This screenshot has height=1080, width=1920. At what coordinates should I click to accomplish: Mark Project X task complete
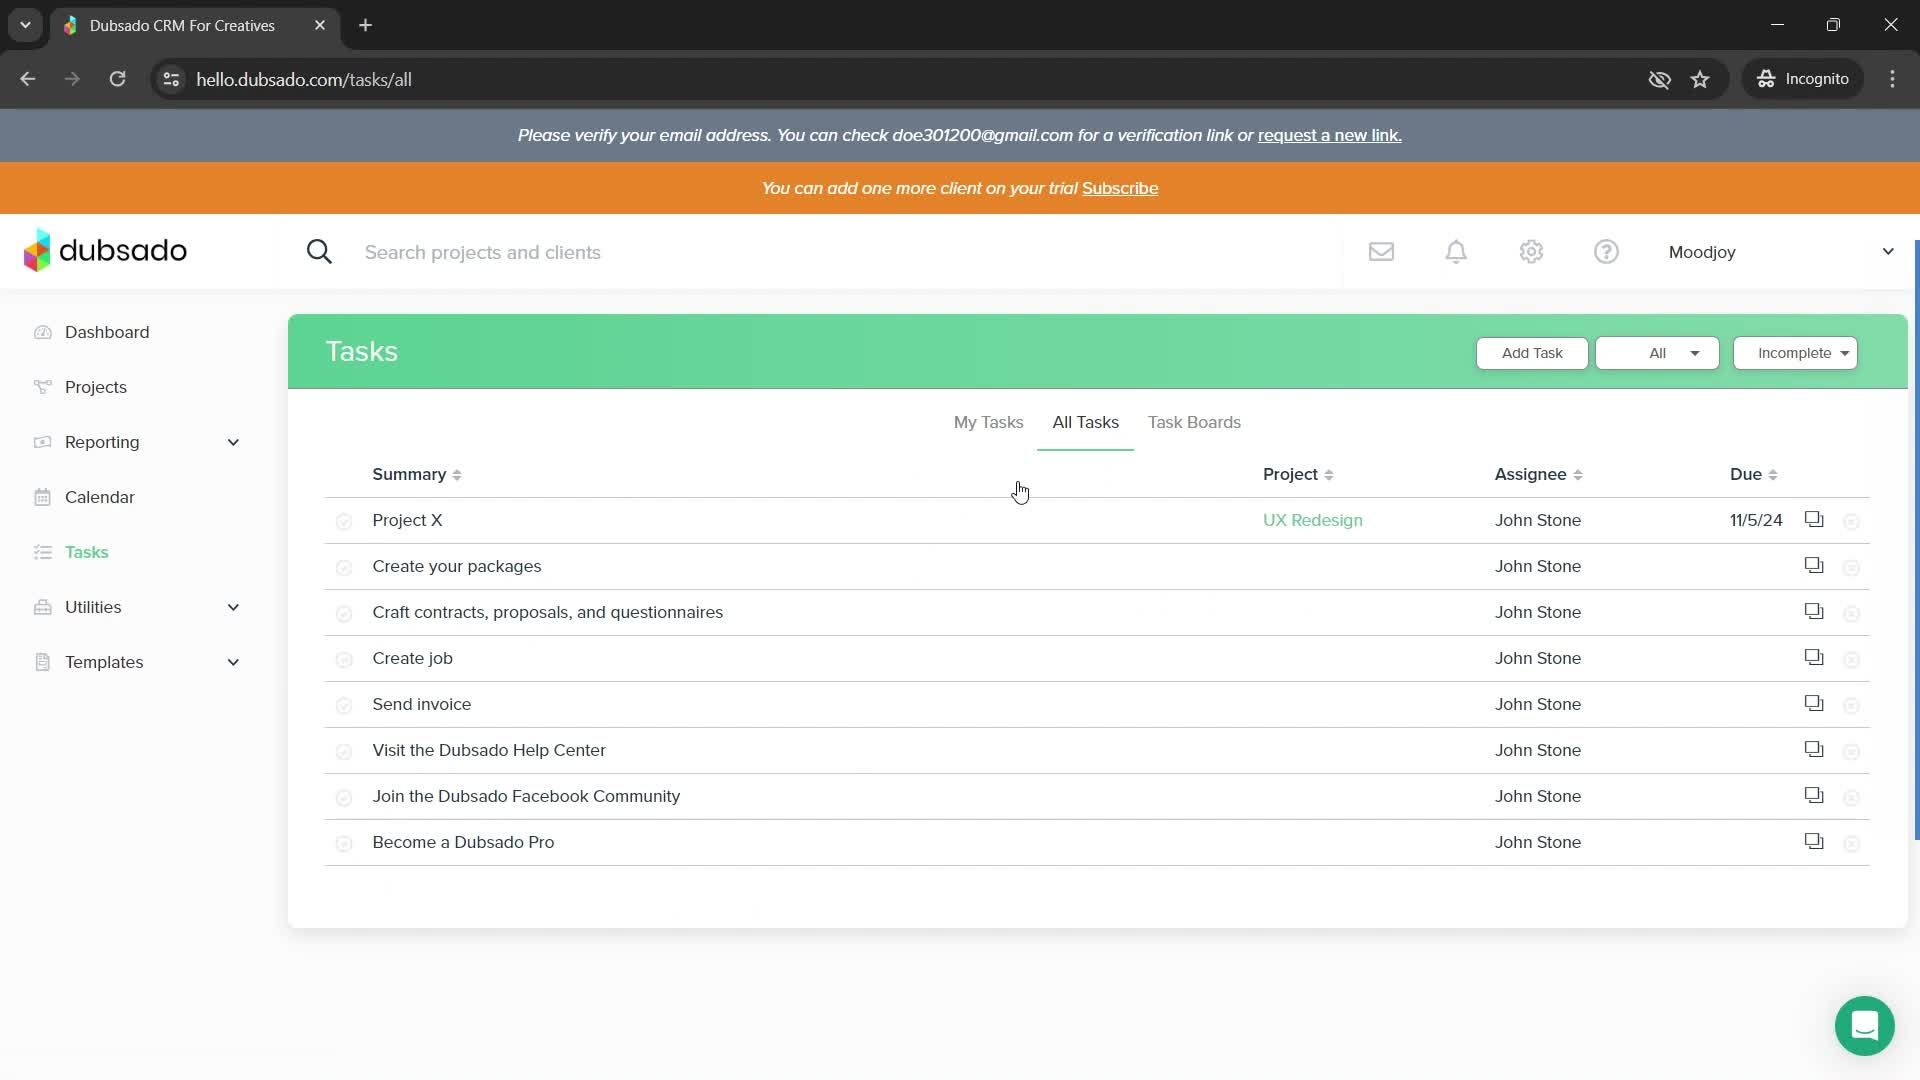pos(344,521)
